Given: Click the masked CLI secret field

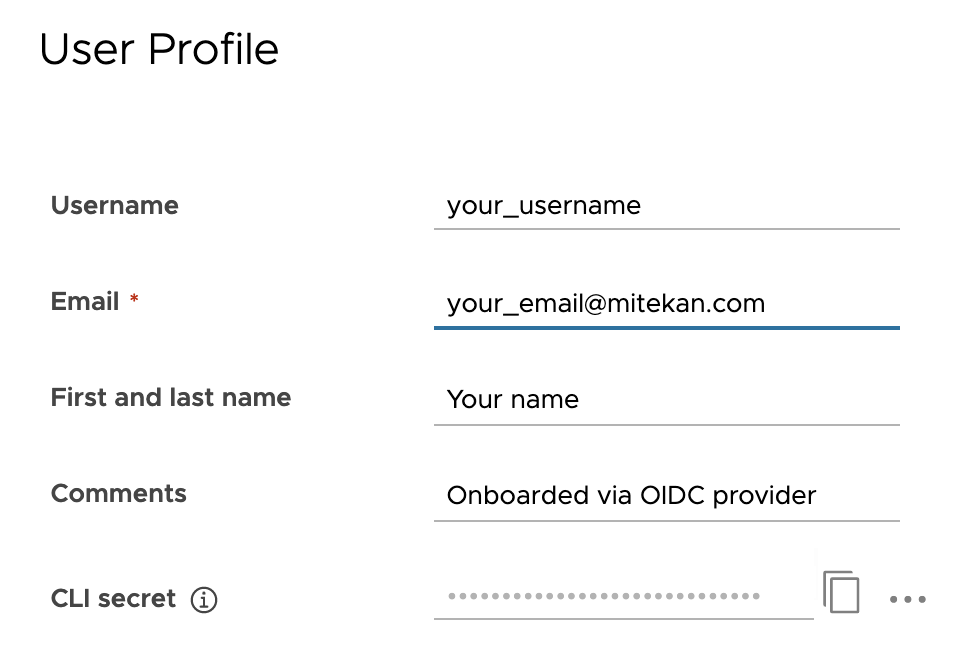Looking at the screenshot, I should [624, 596].
